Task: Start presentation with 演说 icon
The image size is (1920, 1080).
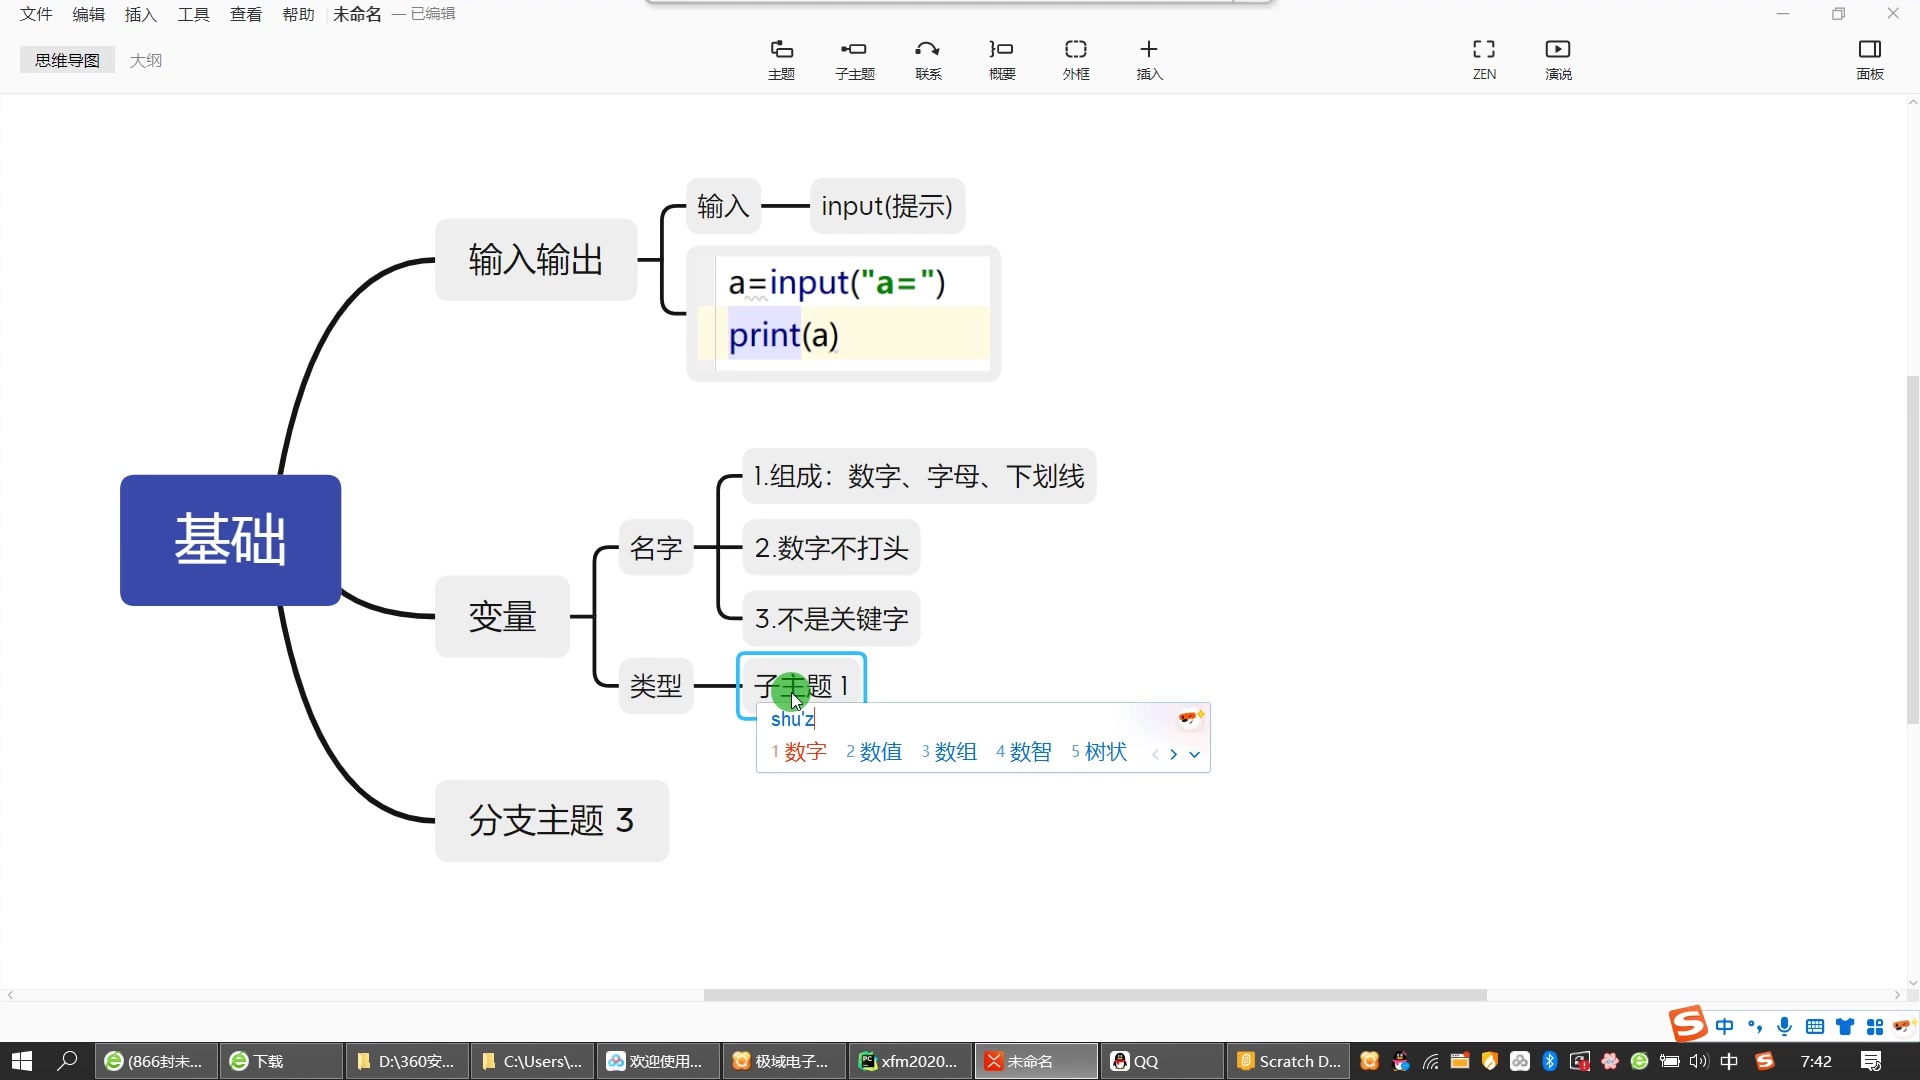Action: 1557,58
